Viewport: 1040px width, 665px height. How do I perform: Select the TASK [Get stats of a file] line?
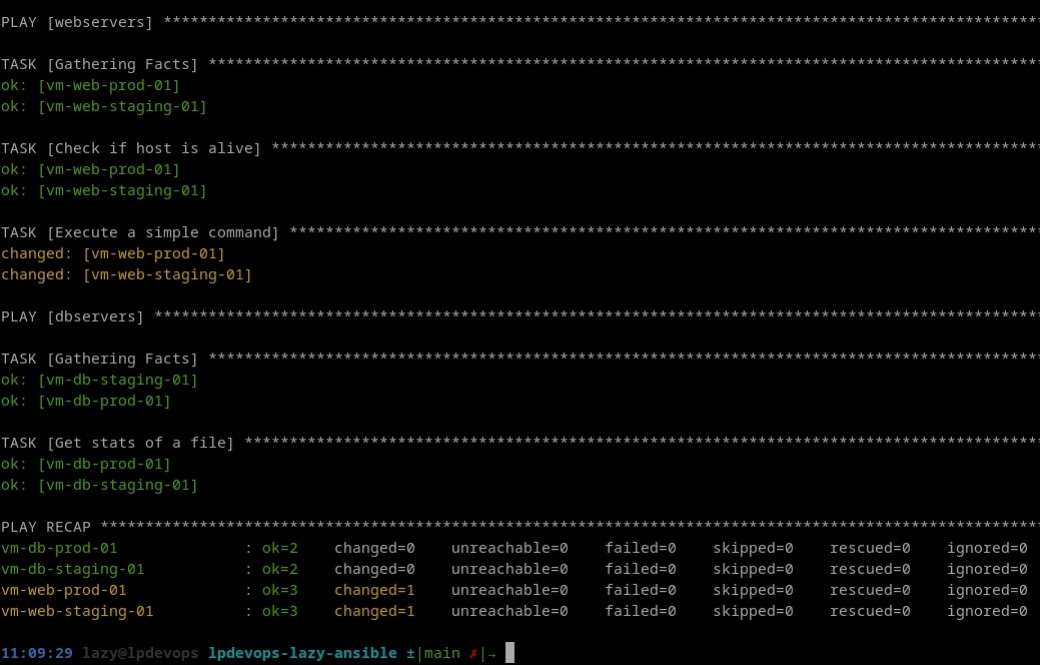coord(520,443)
